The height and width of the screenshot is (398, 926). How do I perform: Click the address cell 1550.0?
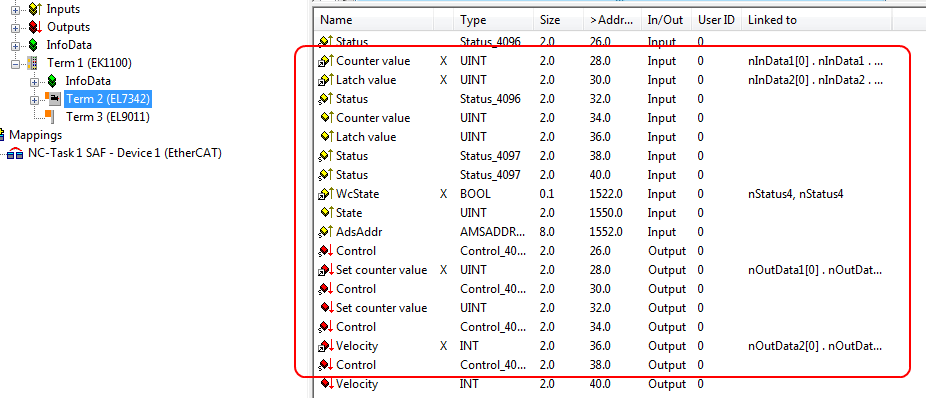607,213
